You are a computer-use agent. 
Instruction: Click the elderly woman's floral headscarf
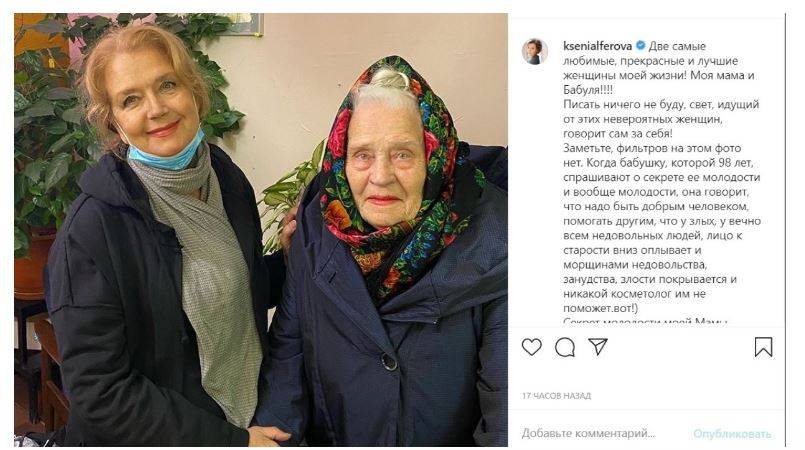point(395,195)
